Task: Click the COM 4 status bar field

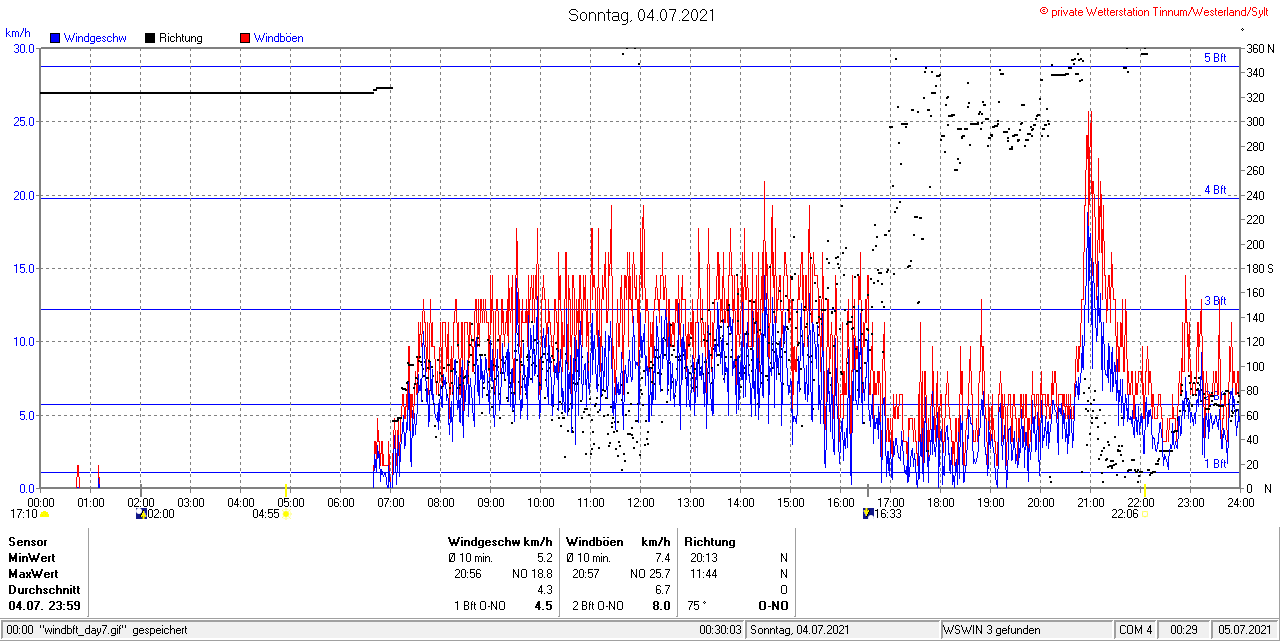Action: point(1136,630)
